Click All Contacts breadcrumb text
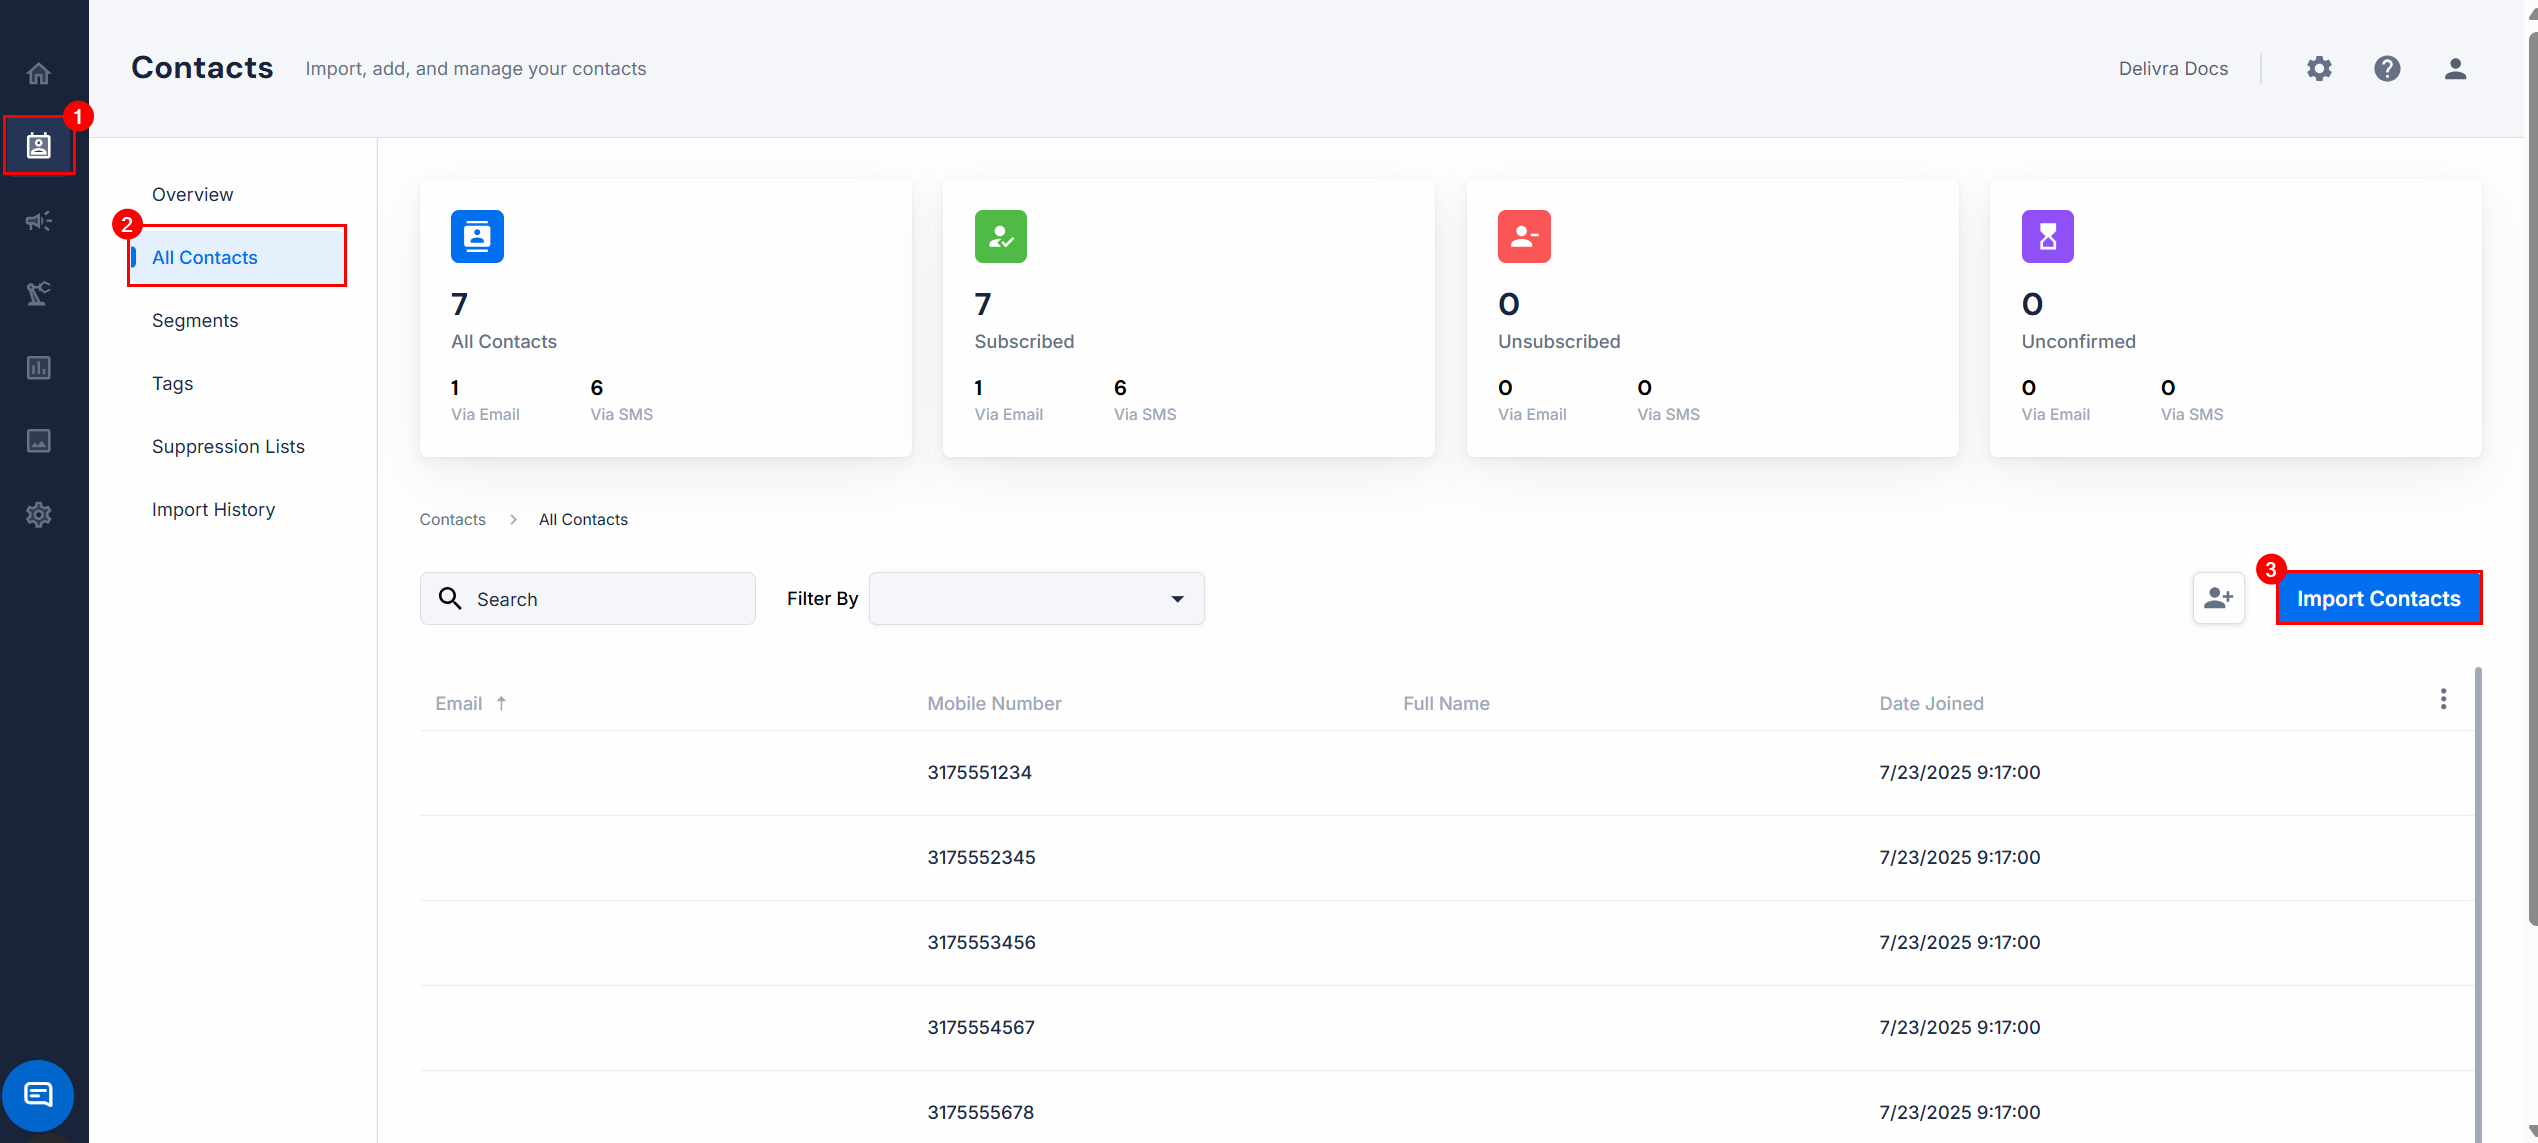The height and width of the screenshot is (1143, 2538). 583,519
